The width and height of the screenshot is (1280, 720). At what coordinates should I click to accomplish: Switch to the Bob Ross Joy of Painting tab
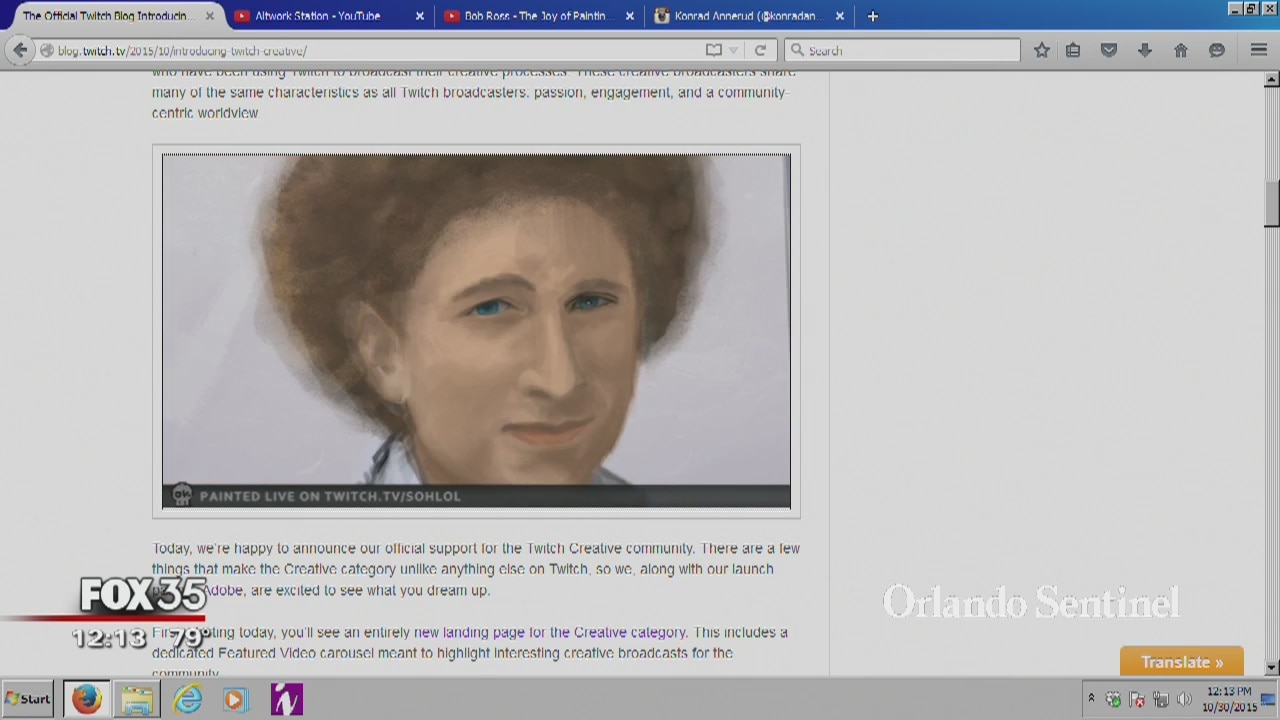[x=535, y=16]
